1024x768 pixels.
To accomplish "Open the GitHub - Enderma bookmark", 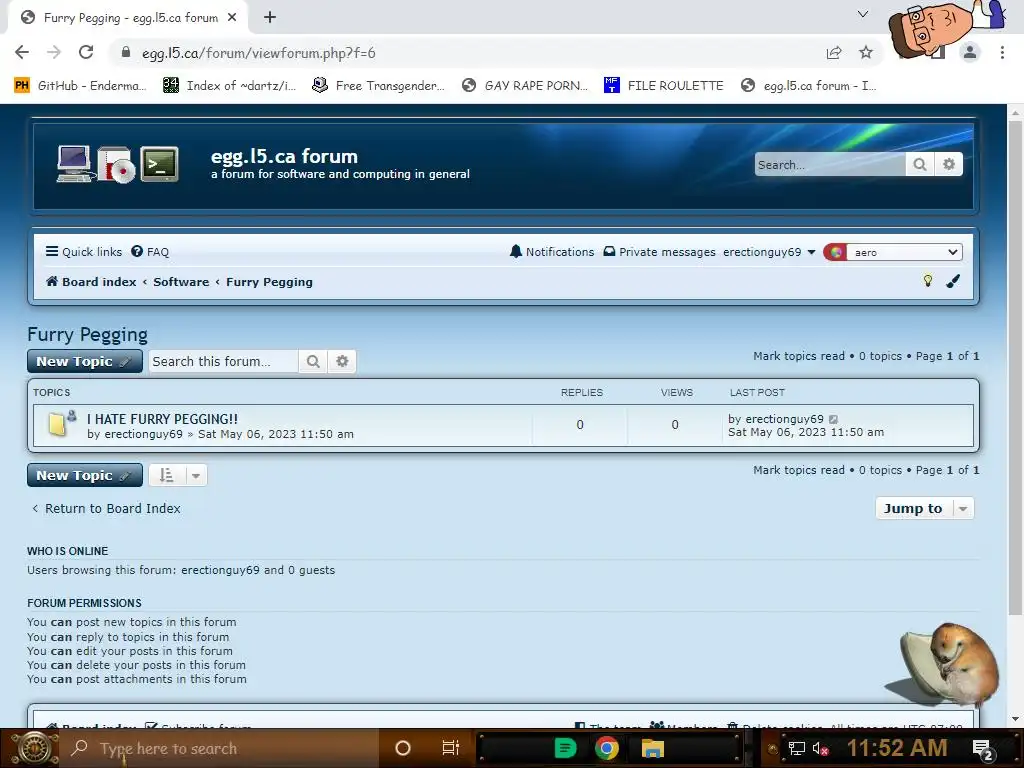I will pos(80,86).
